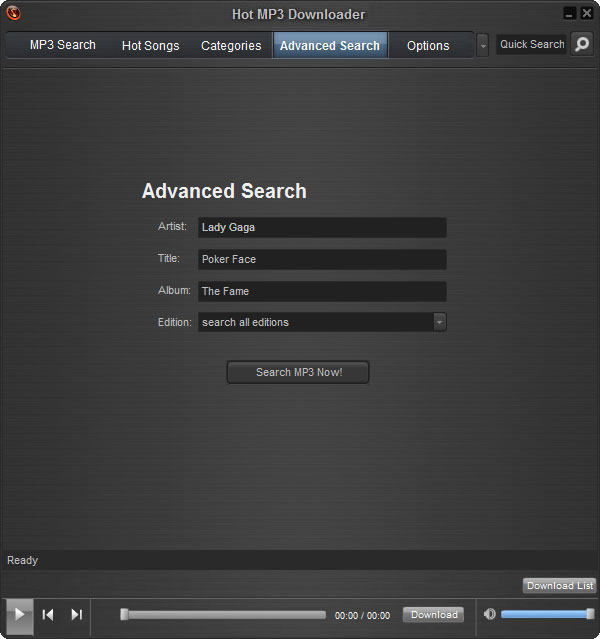Expand the tab overflow arrow beside Options
This screenshot has height=639, width=600.
click(483, 46)
